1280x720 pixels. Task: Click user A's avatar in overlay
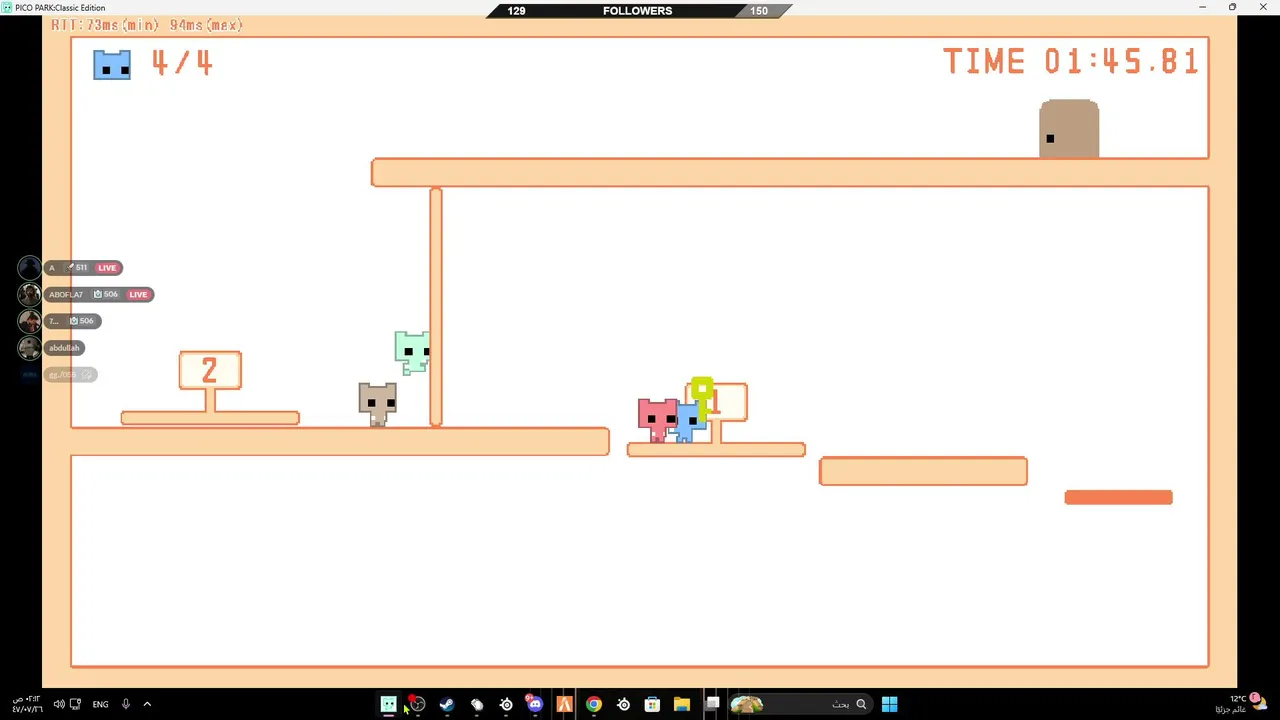pos(29,267)
